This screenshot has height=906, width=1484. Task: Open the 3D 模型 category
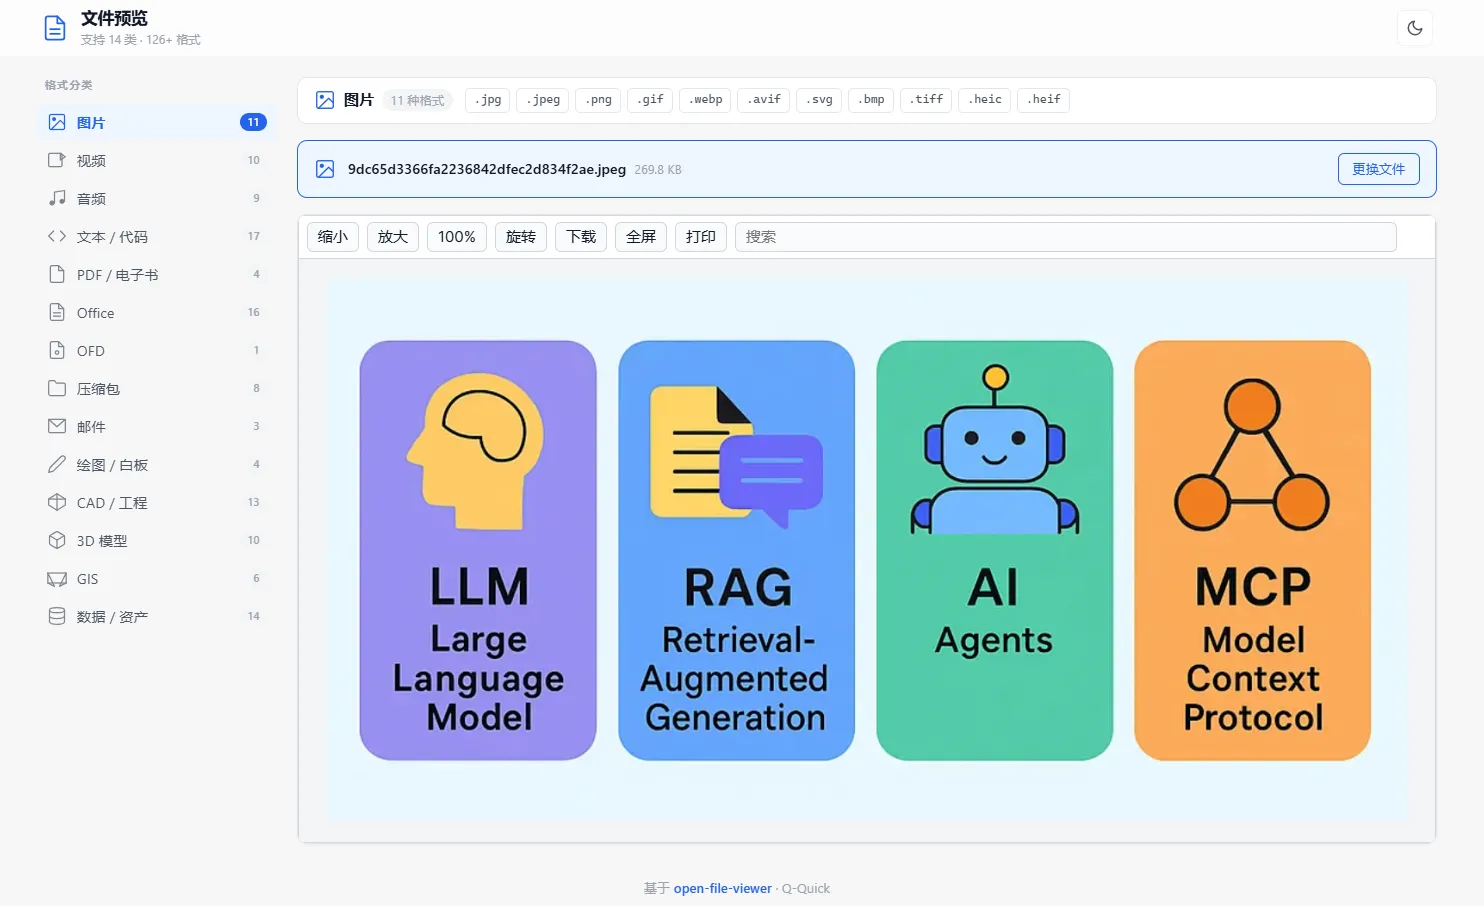tap(156, 540)
